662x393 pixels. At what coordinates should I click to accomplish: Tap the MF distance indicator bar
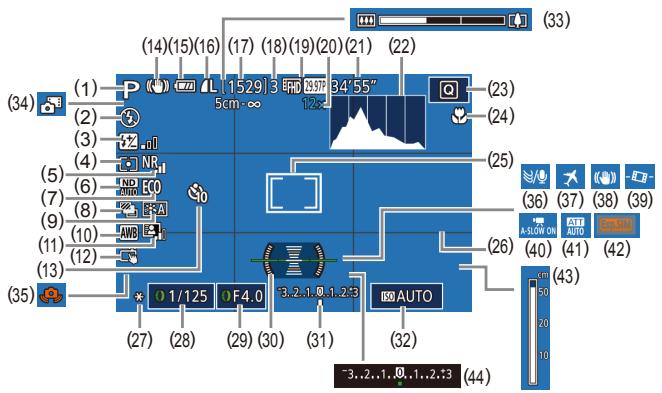535,328
